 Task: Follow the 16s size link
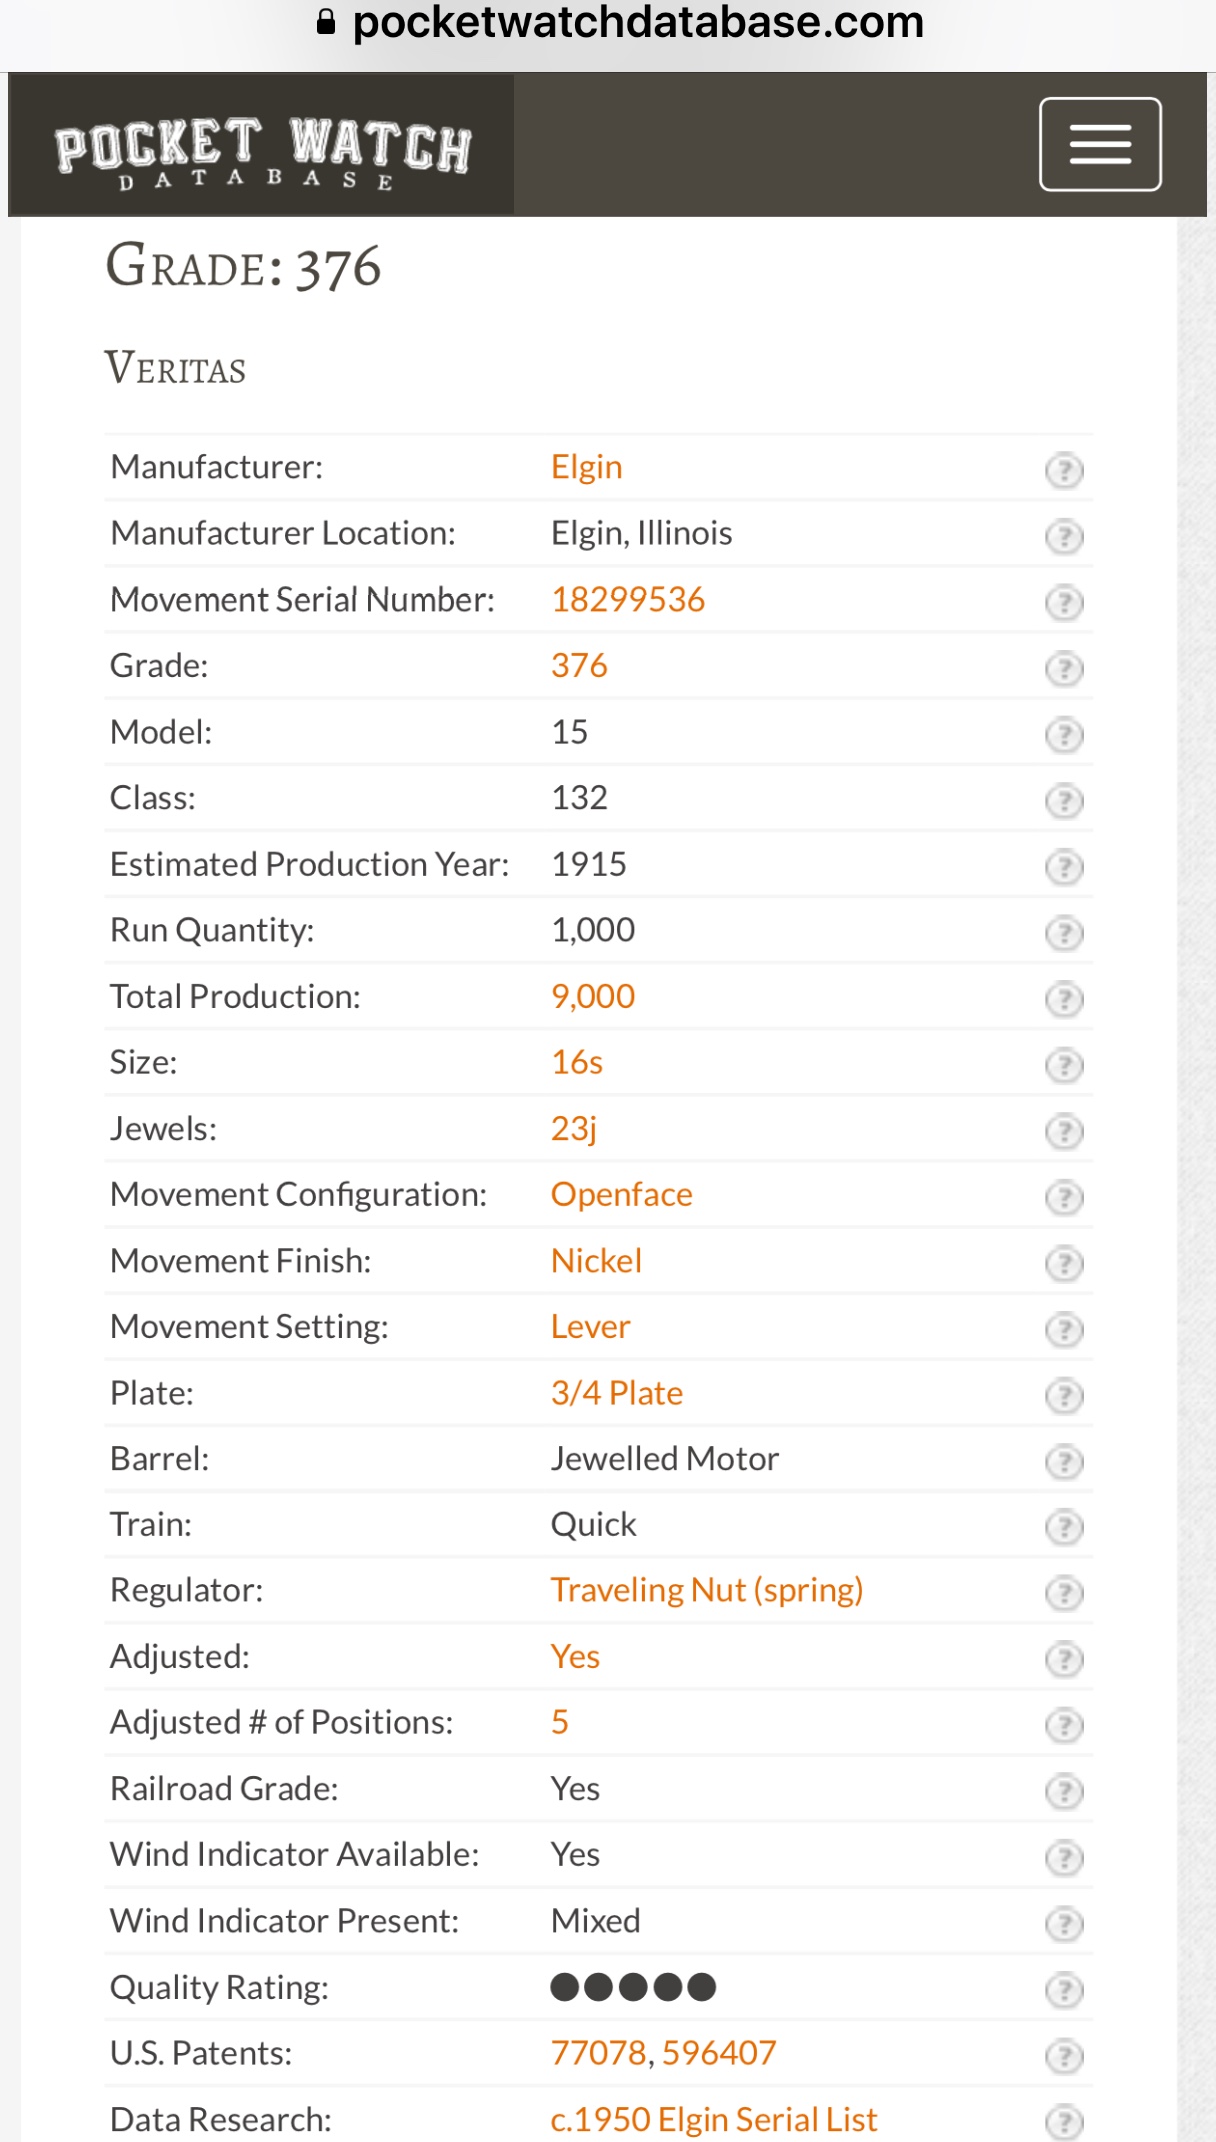(x=577, y=1062)
